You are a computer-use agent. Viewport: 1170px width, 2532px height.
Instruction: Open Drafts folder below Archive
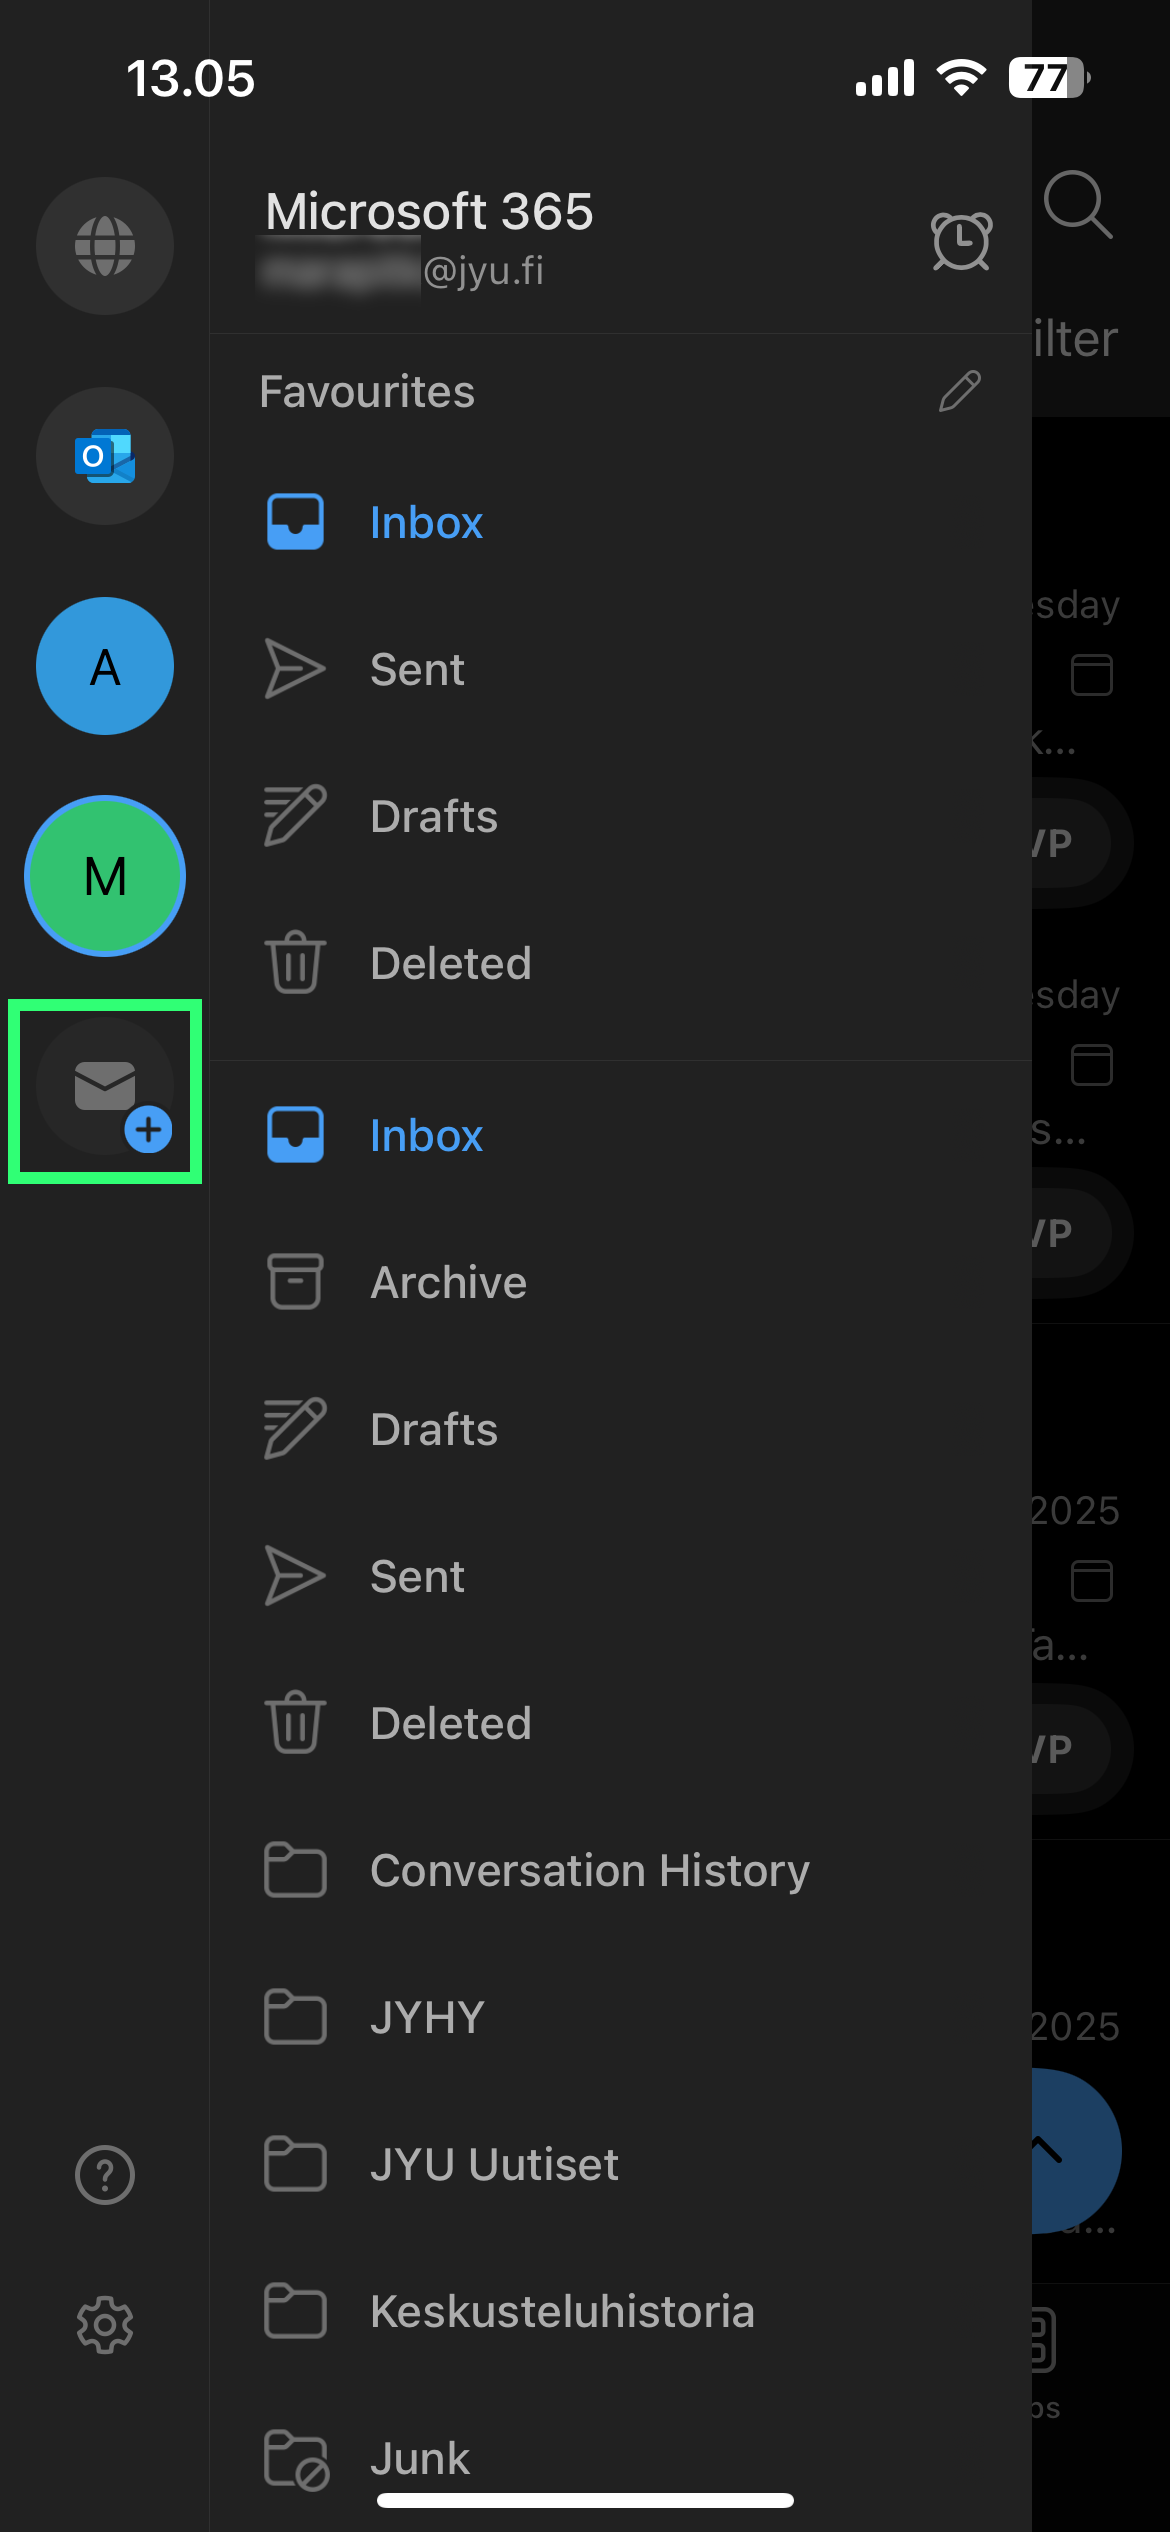[x=620, y=1429]
